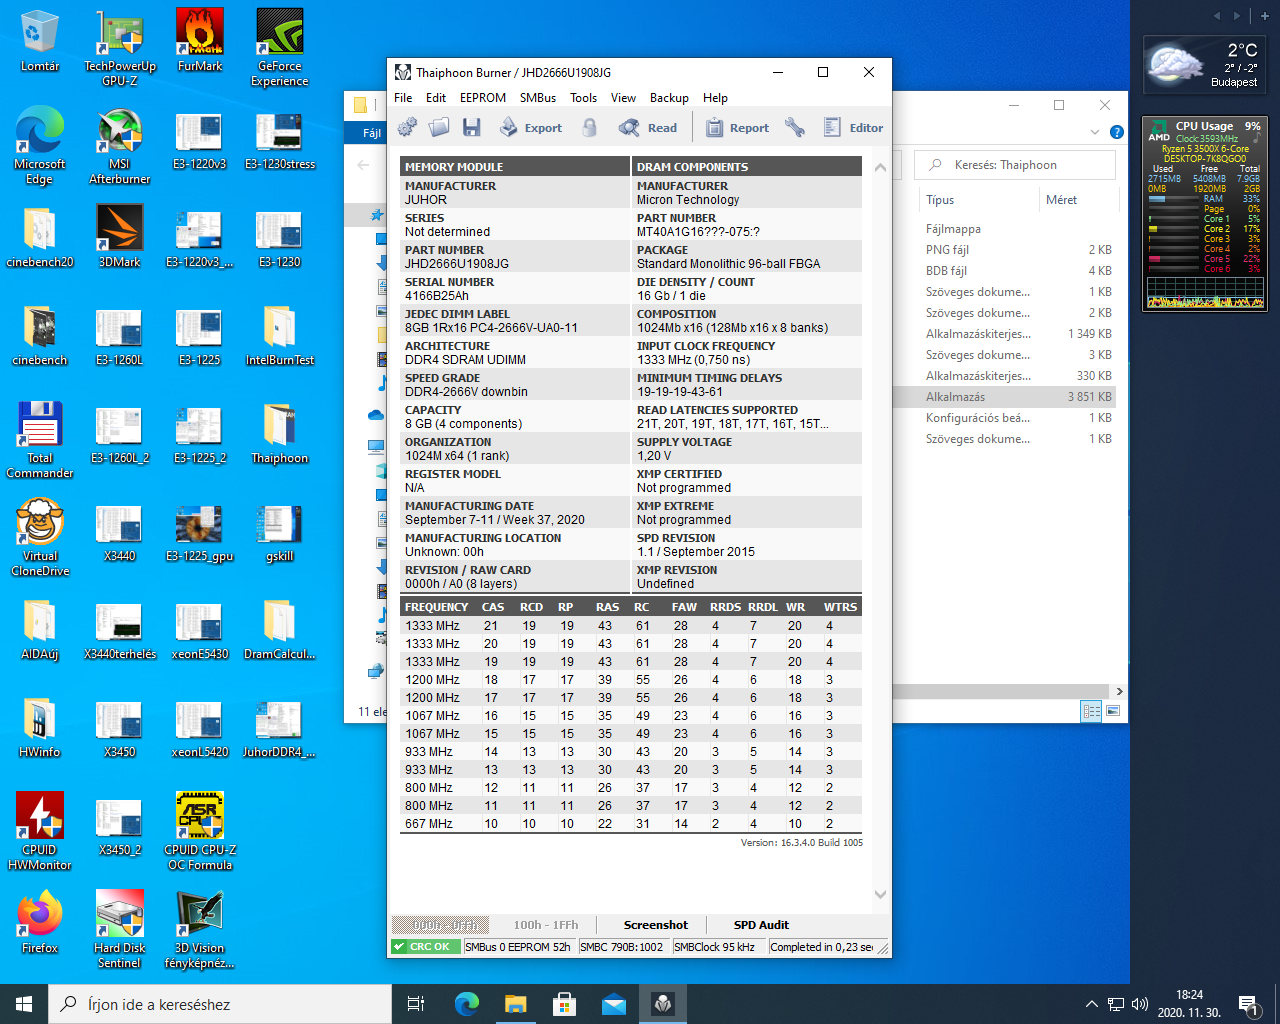Click the report scroll-up arrow
This screenshot has height=1024, width=1280.
click(880, 167)
